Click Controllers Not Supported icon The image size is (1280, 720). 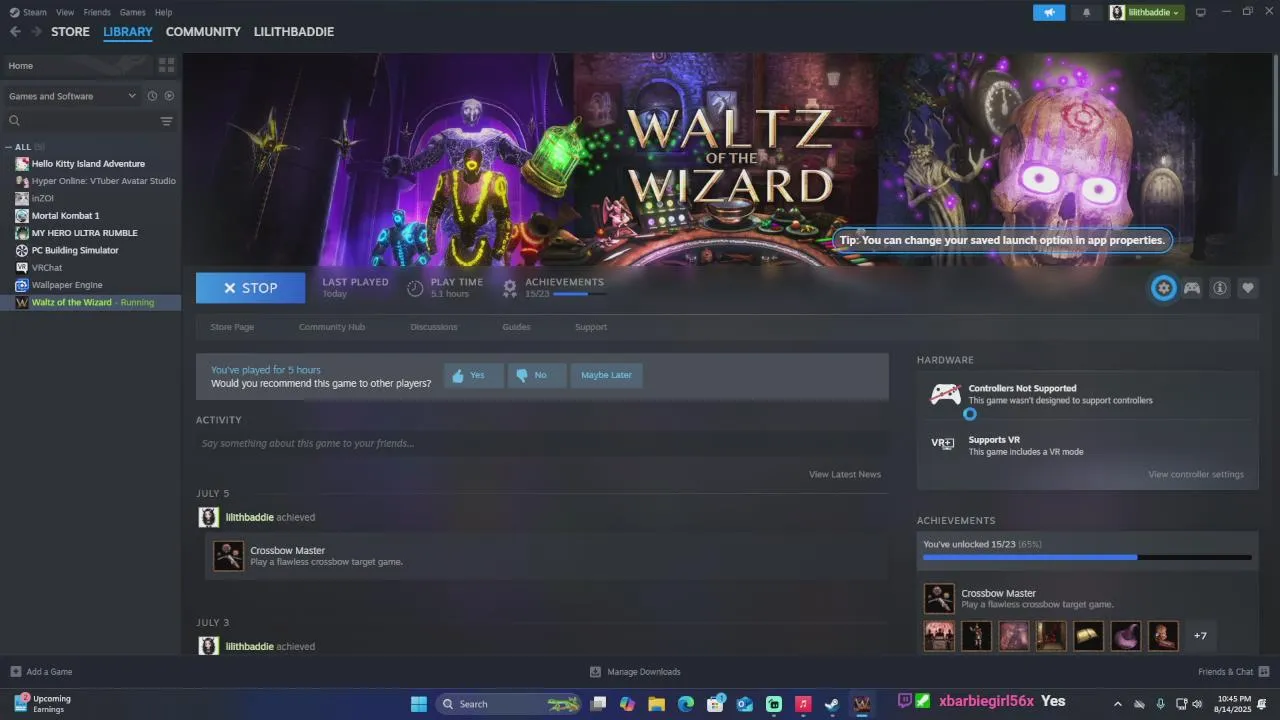click(x=945, y=394)
